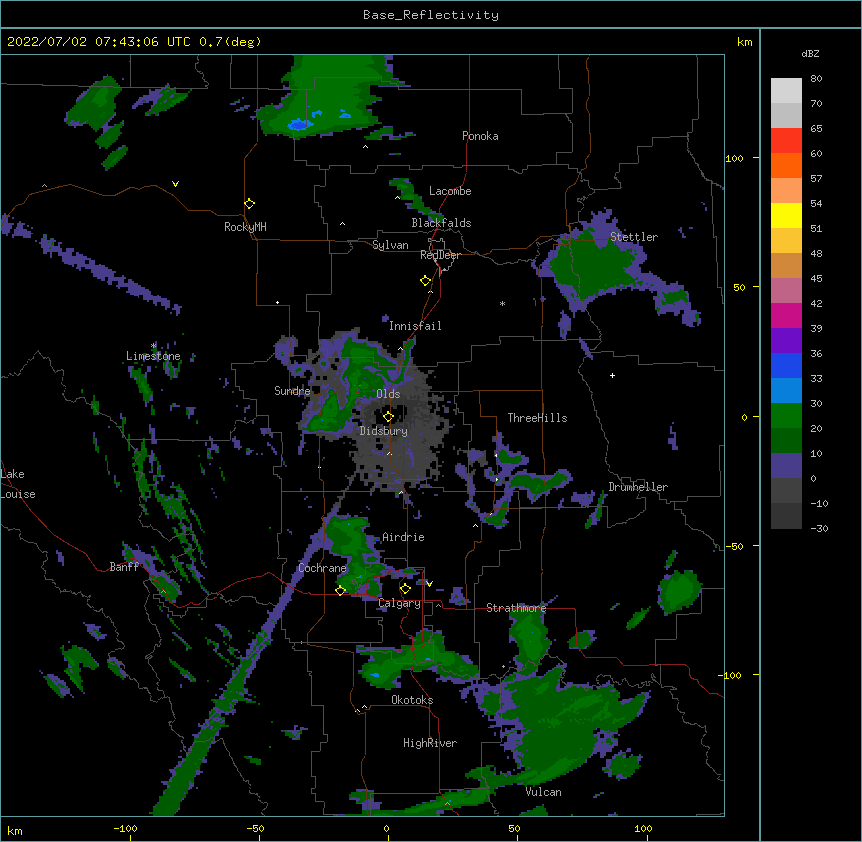Click the -30 value on dBZ scale

tap(819, 528)
